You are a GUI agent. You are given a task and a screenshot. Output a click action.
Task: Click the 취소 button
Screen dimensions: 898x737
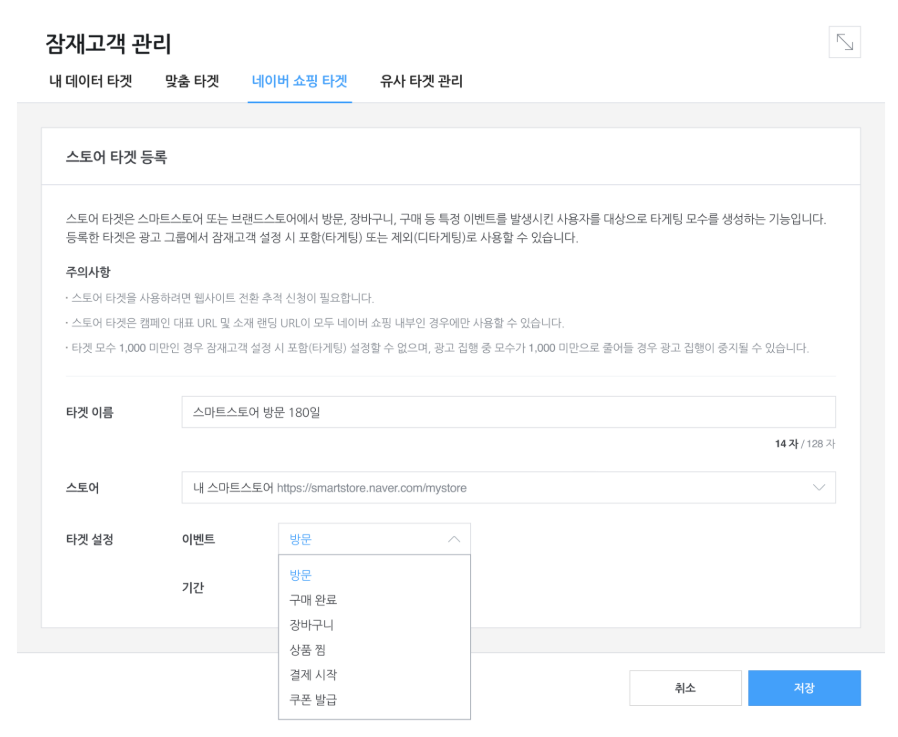click(685, 688)
